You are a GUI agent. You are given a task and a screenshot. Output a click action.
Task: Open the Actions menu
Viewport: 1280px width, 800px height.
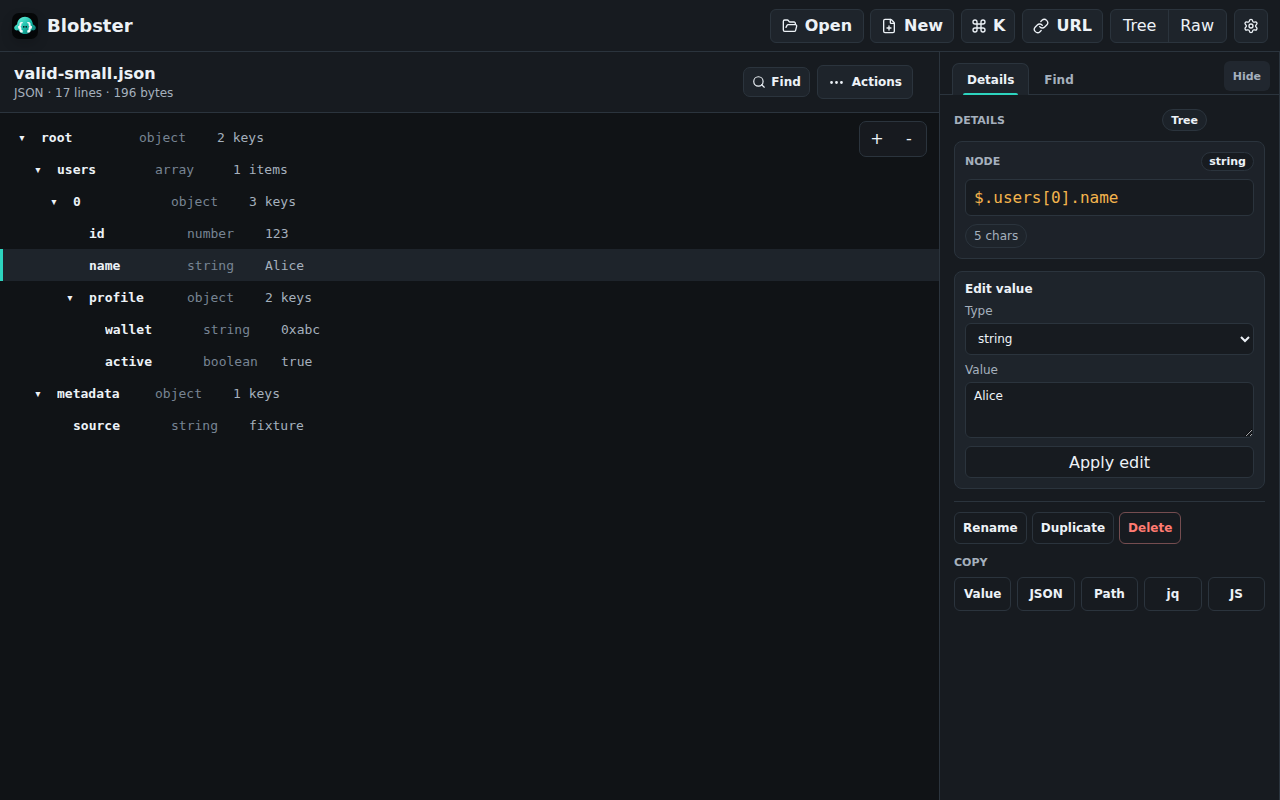click(865, 82)
